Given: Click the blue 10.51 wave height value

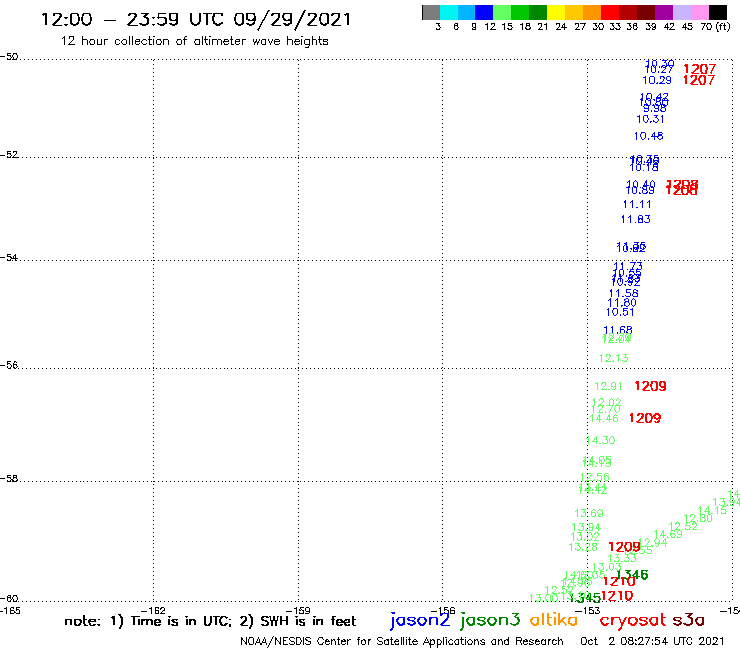Looking at the screenshot, I should point(620,312).
